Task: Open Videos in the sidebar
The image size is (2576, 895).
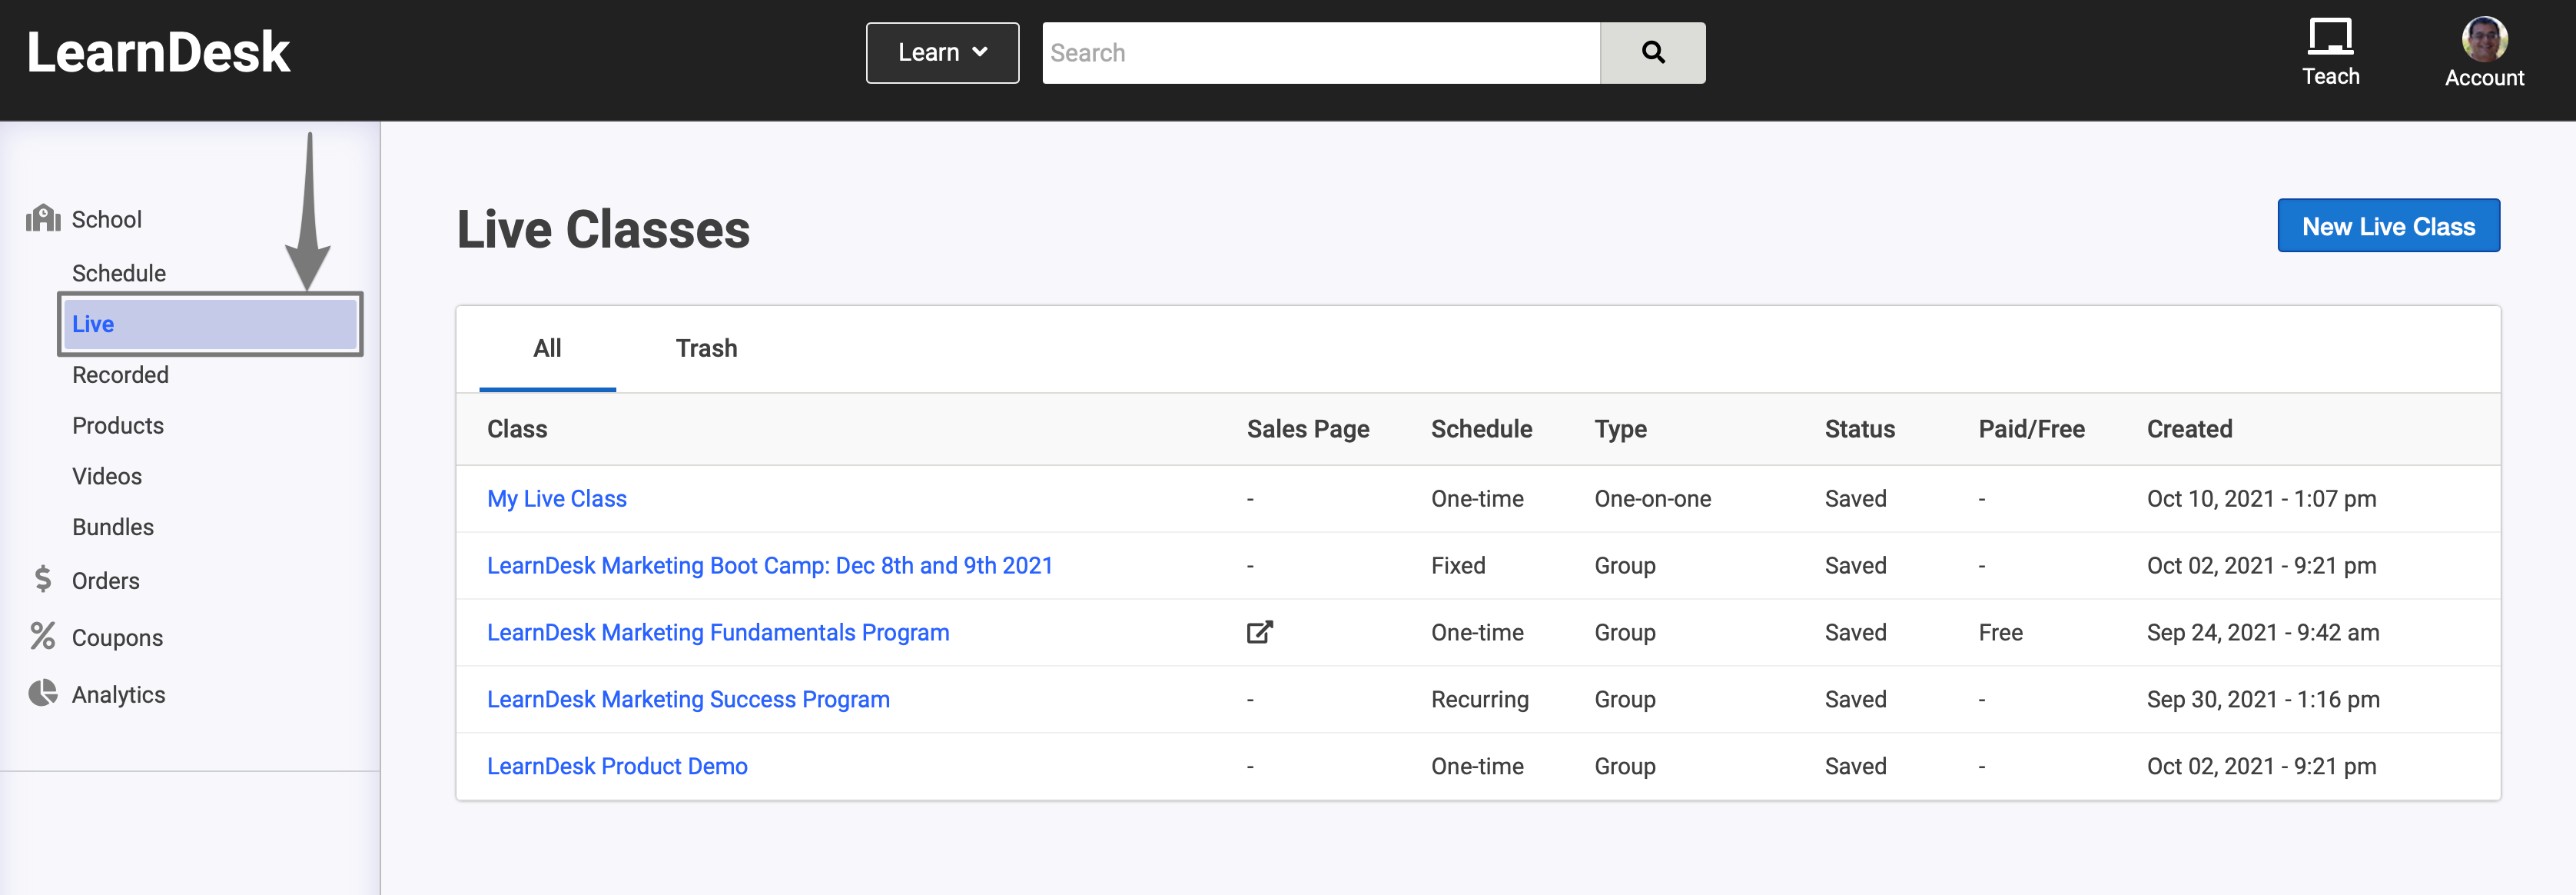Action: 107,476
